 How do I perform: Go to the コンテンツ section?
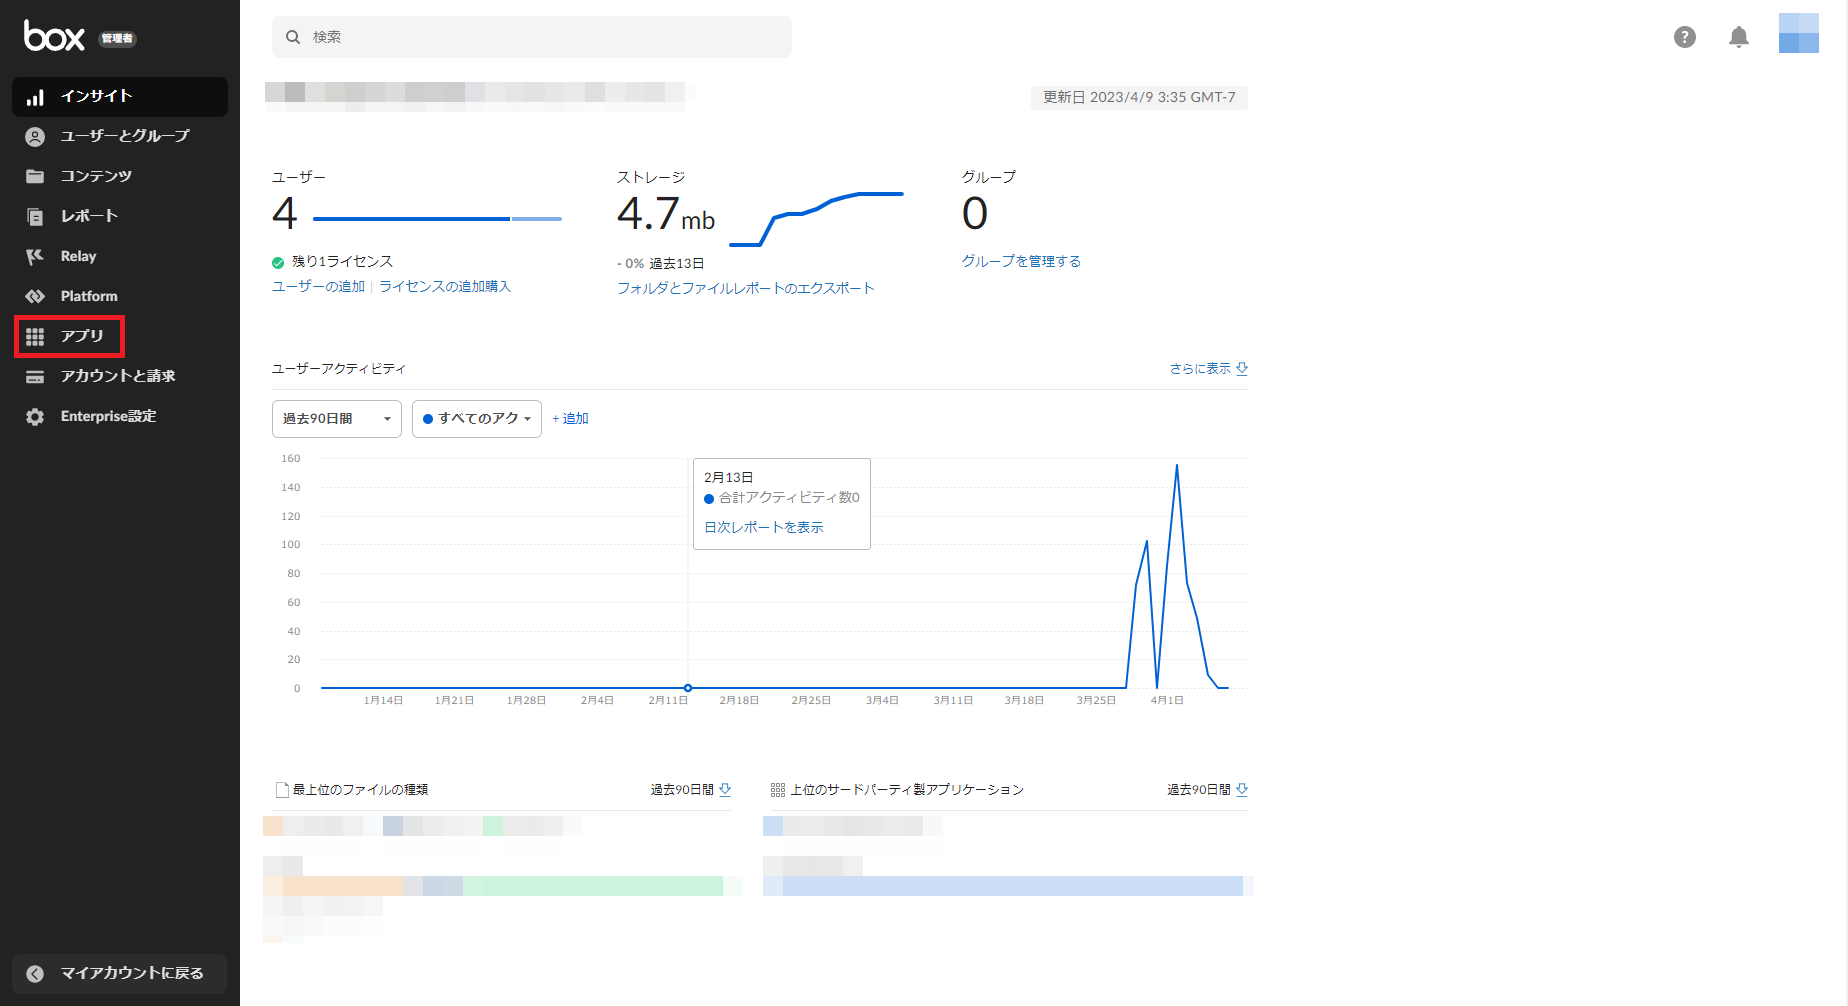tap(96, 176)
